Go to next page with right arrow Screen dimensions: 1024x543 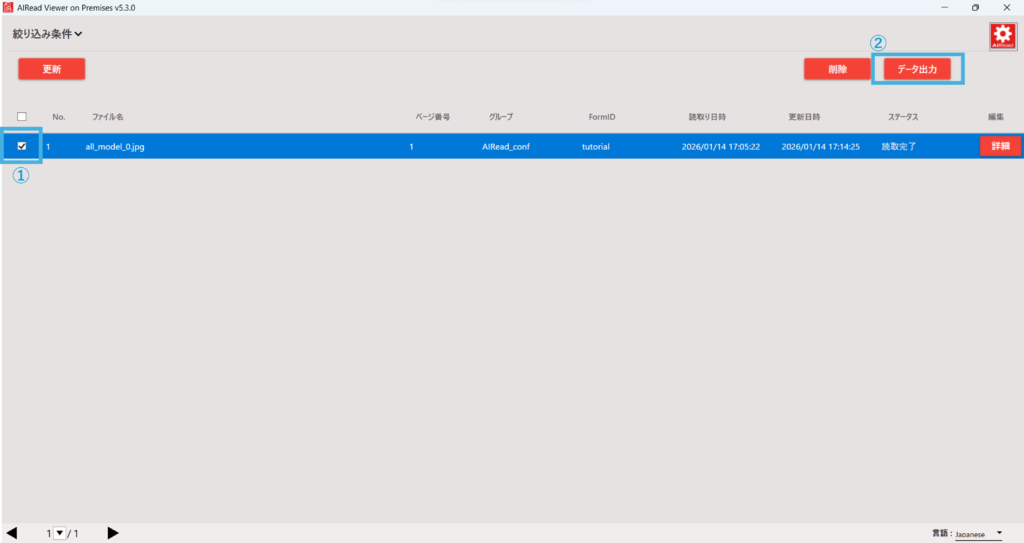coord(113,533)
